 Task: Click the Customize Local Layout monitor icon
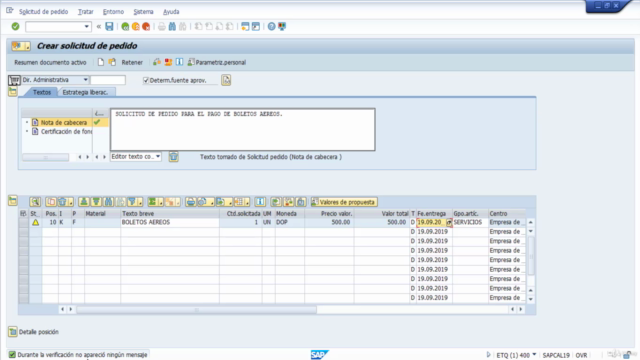click(x=282, y=27)
